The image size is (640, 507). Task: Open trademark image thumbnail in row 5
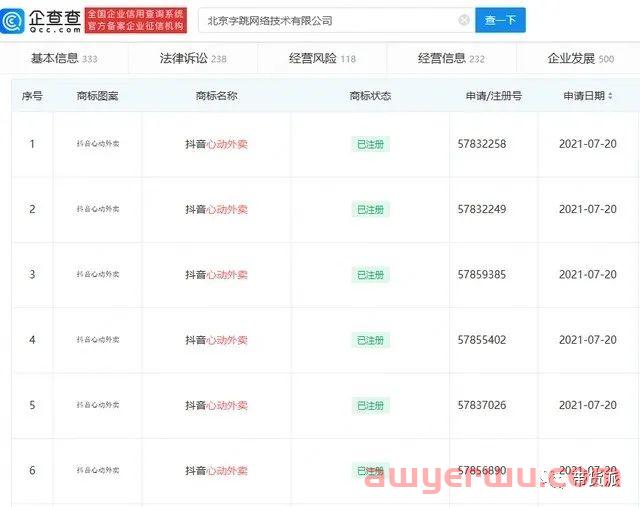click(98, 405)
